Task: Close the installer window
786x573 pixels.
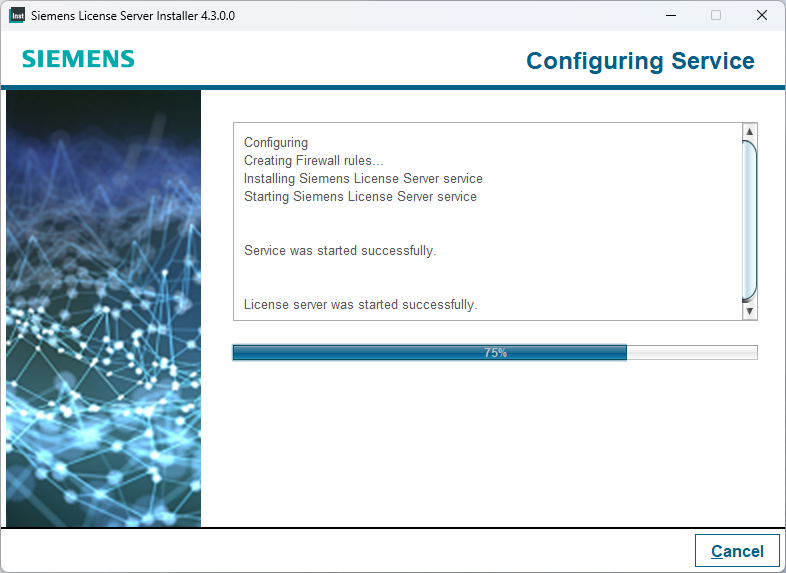Action: 761,16
